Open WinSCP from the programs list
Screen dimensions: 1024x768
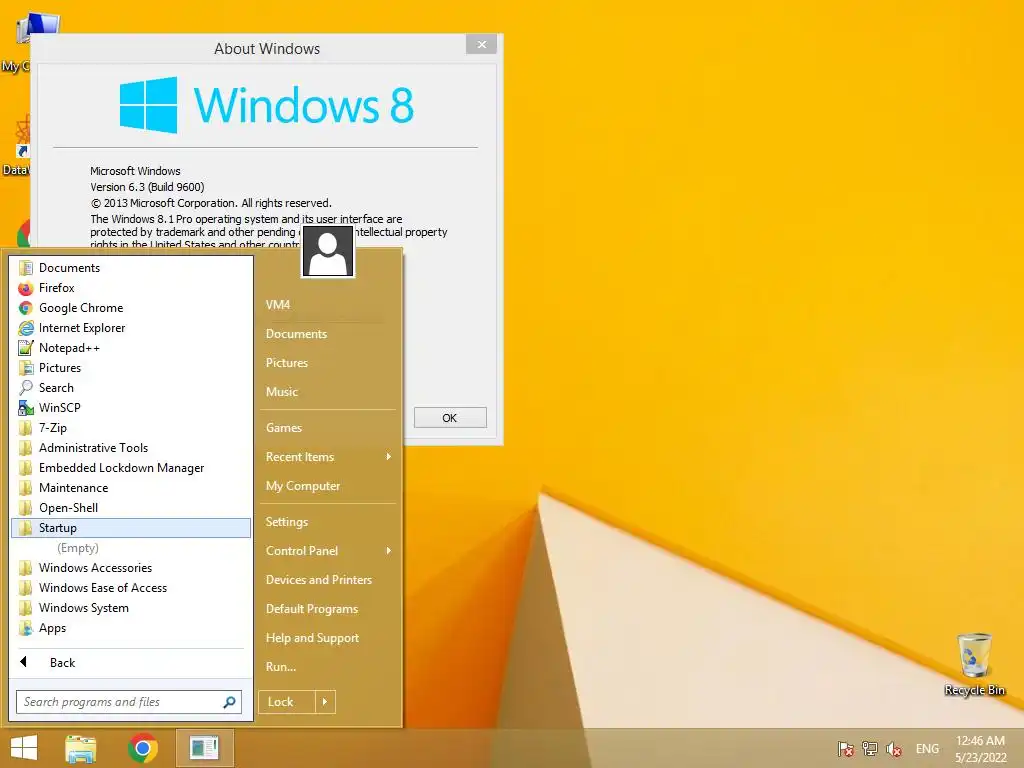coord(131,408)
